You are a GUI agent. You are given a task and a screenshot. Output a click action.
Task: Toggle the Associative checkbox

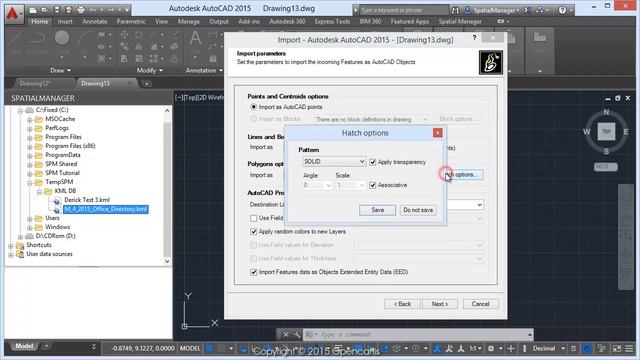pos(373,185)
